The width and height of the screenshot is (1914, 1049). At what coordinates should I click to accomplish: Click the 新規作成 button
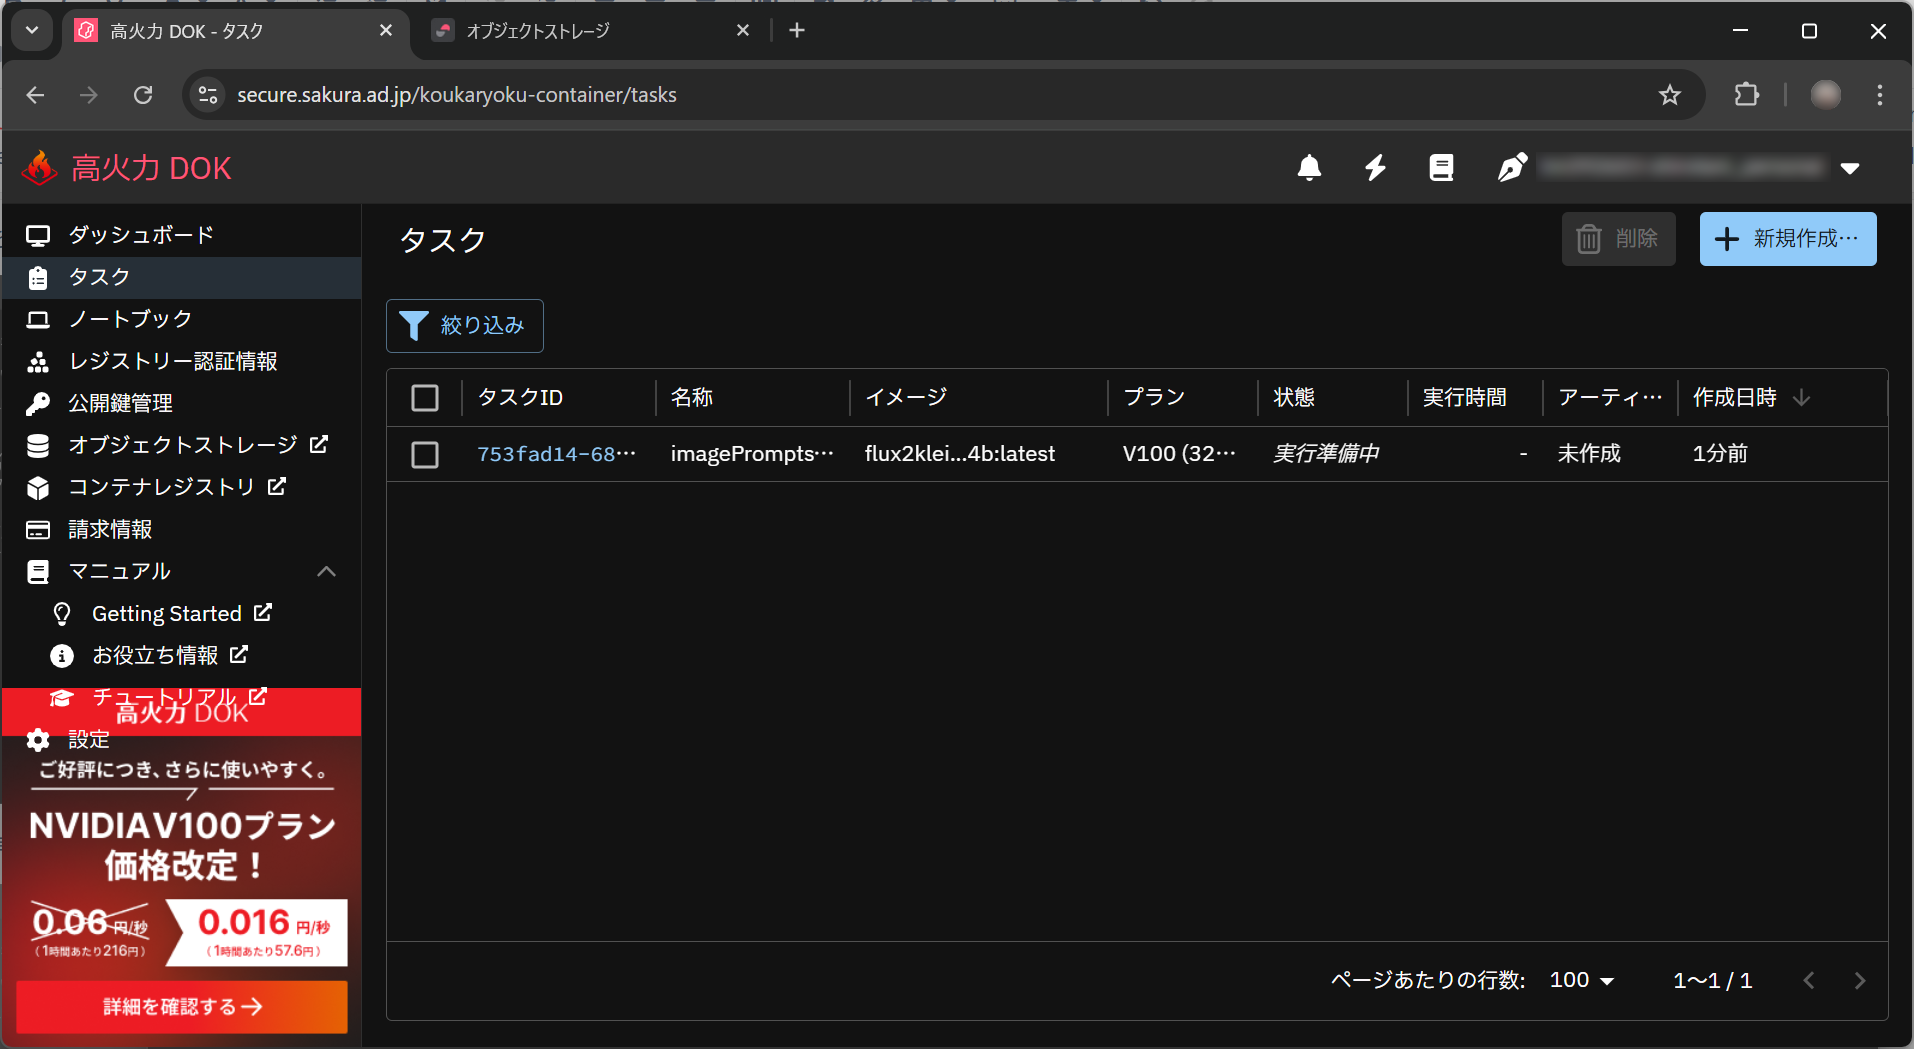tap(1787, 239)
